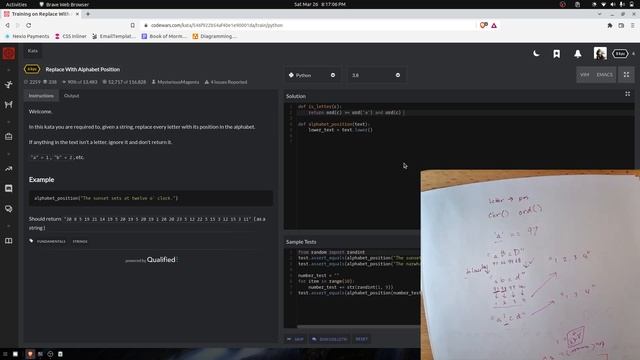
Task: Open the Brave Rewards triangle icon
Action: tap(494, 25)
